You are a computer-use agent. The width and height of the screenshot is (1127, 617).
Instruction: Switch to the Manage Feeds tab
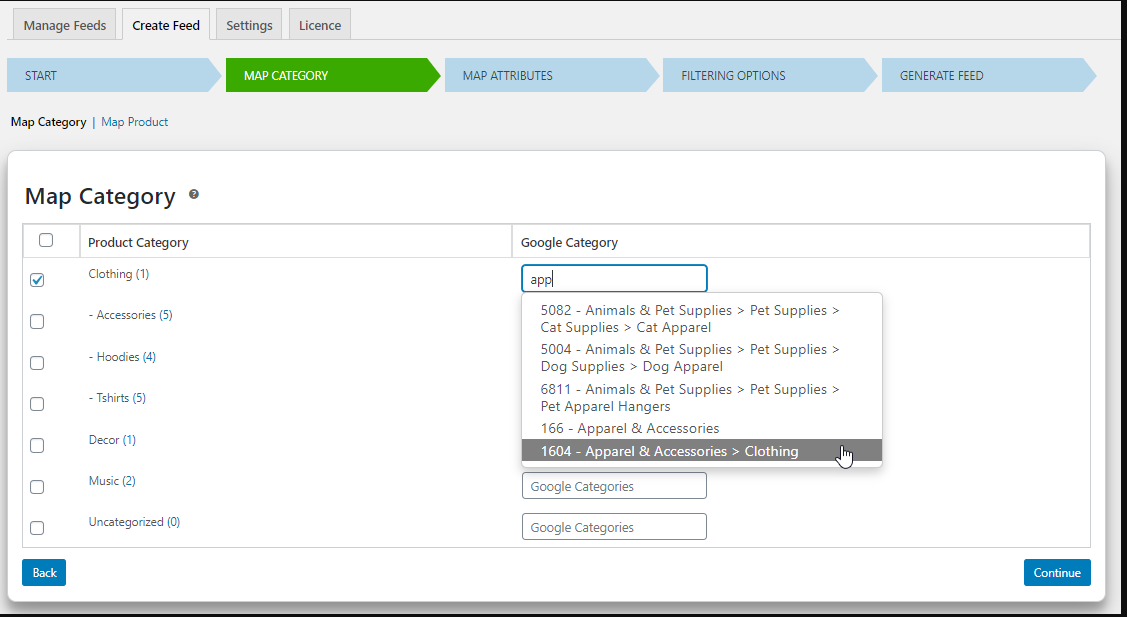pyautogui.click(x=65, y=25)
